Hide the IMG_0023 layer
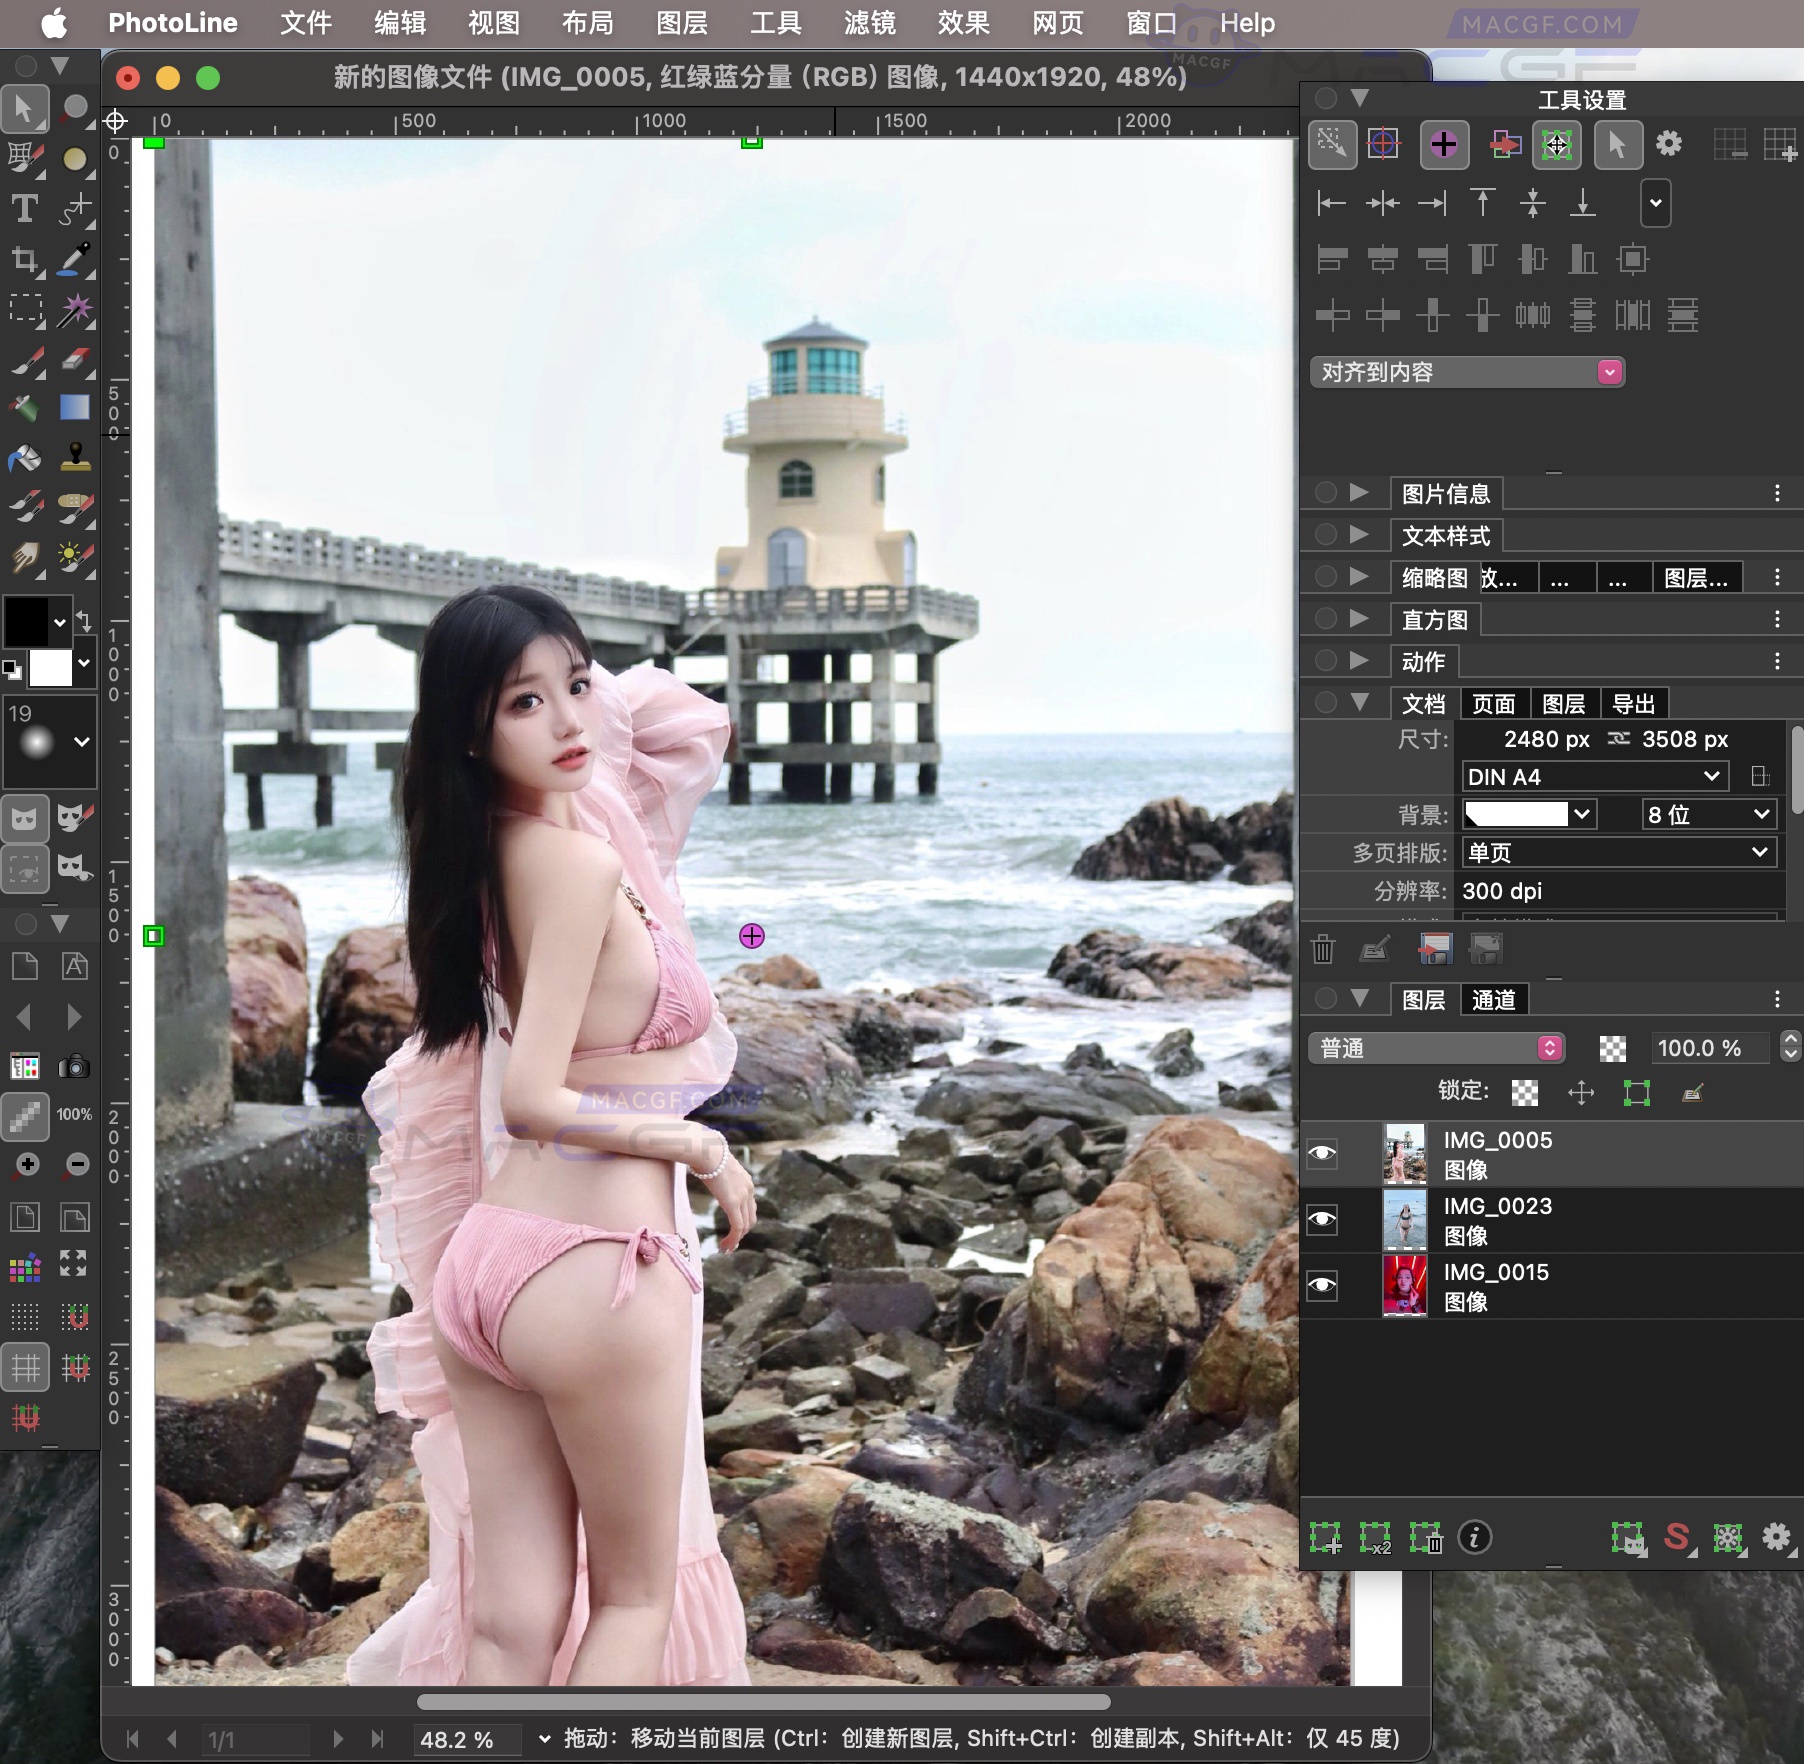This screenshot has width=1804, height=1764. 1322,1219
